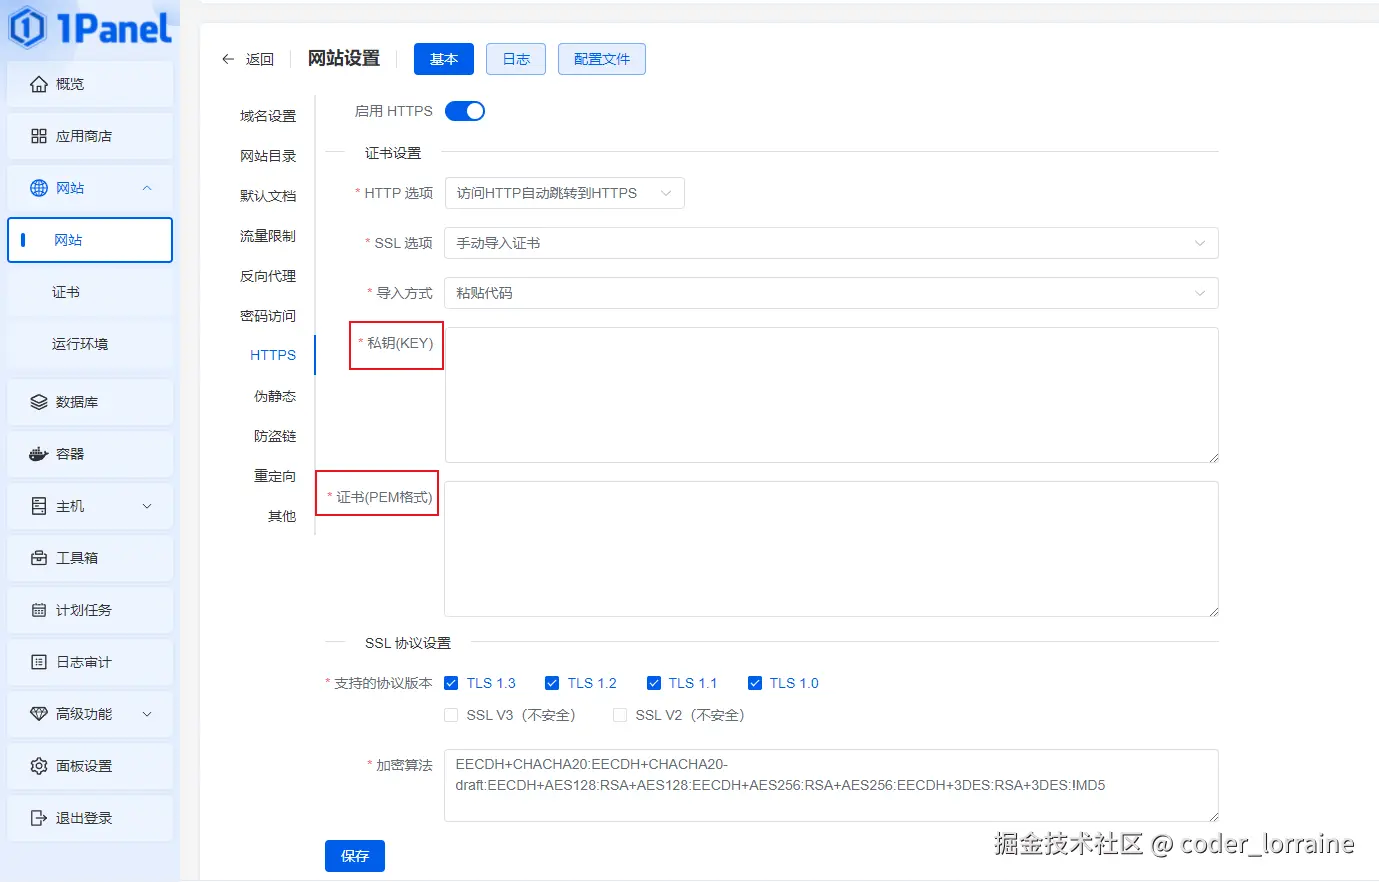Click the Docker whale icon for 容器
This screenshot has height=882, width=1379.
click(x=39, y=454)
